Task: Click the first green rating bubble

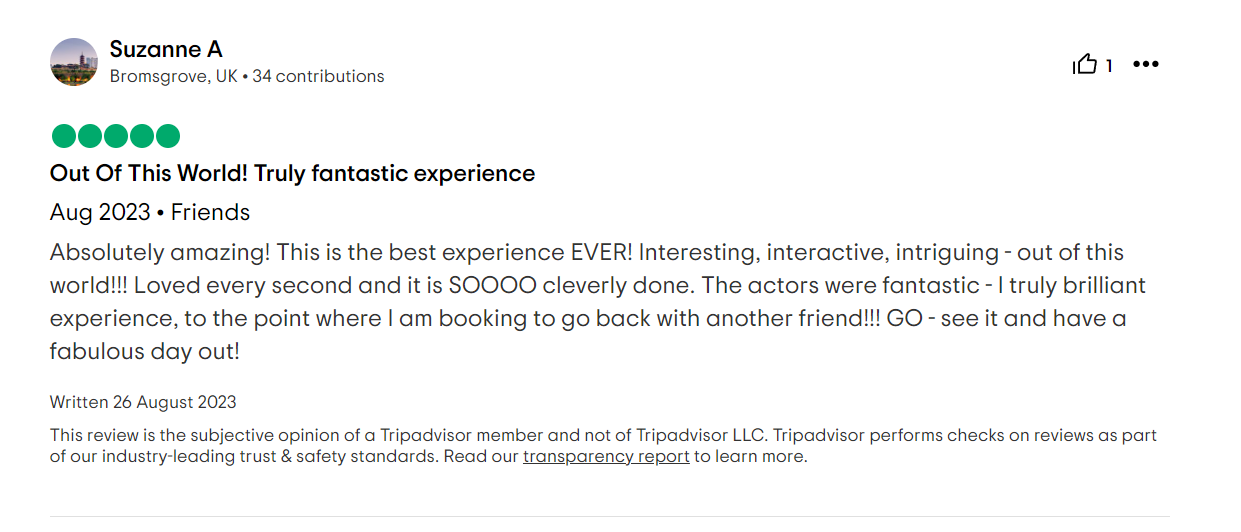Action: click(x=64, y=136)
